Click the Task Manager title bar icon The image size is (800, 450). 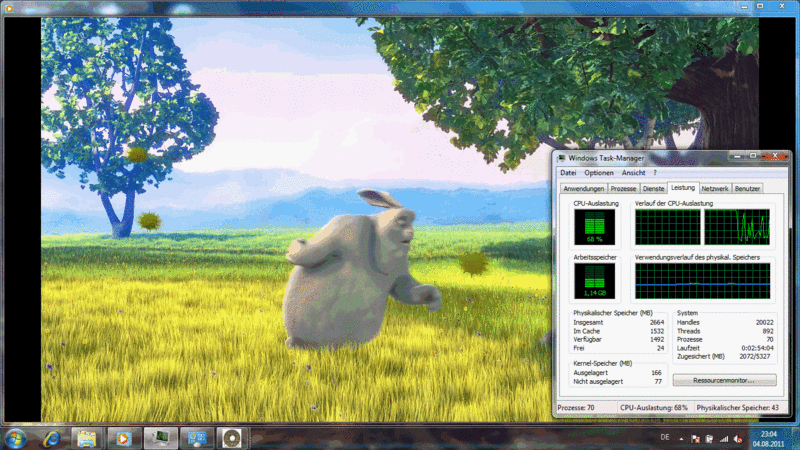561,158
